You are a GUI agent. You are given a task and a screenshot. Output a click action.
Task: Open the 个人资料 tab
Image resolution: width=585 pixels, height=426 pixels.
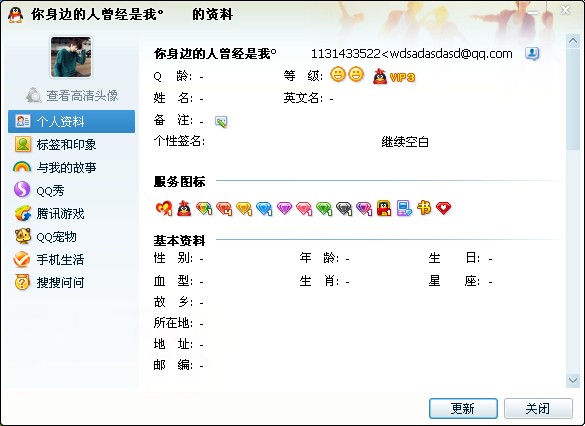[71, 121]
